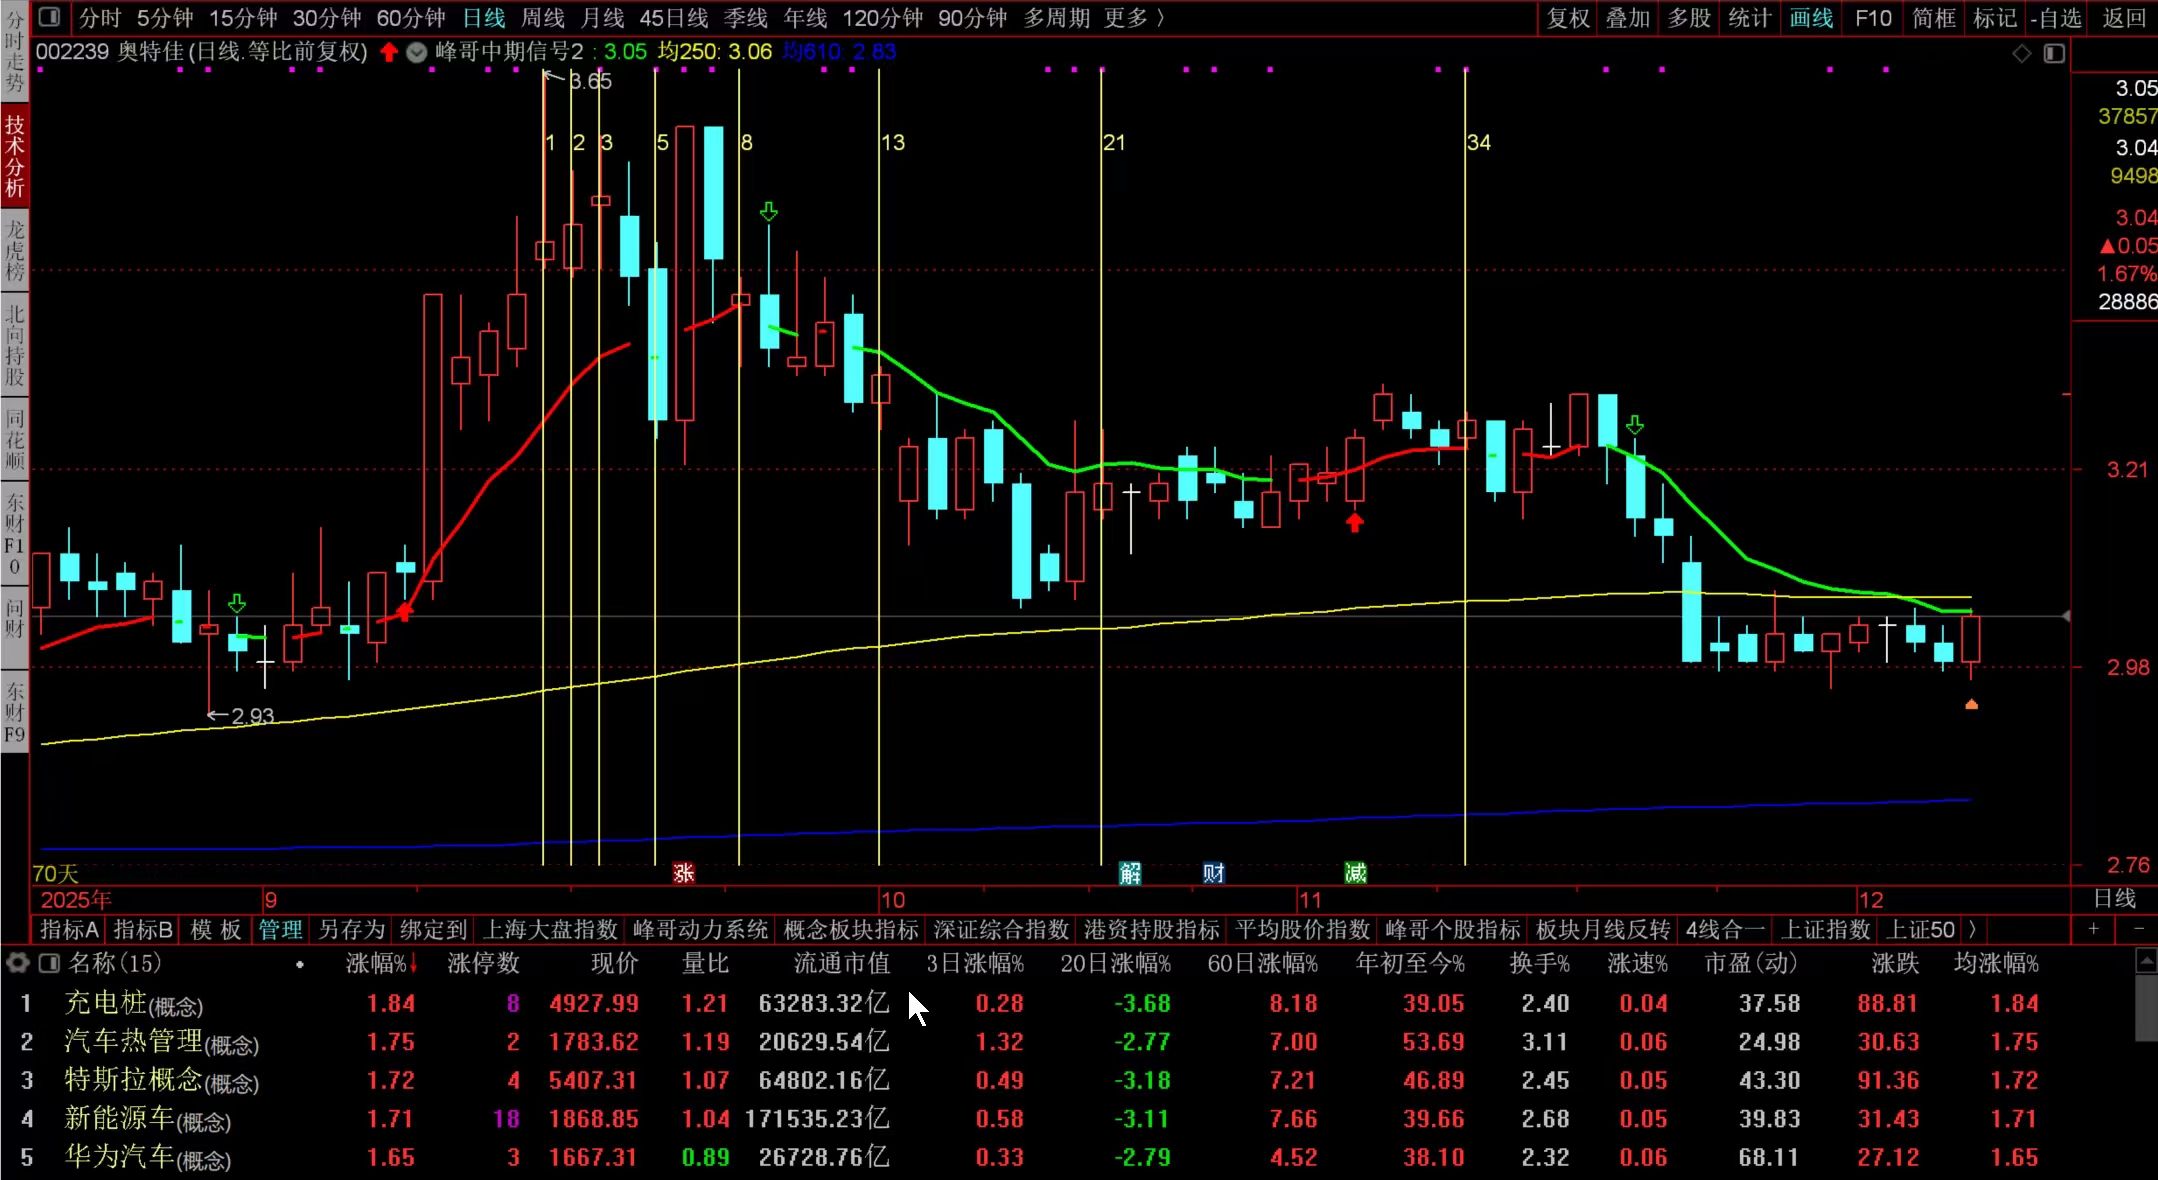Toggle the side panel icon at chart top-right
The height and width of the screenshot is (1180, 2158).
pos(2053,53)
